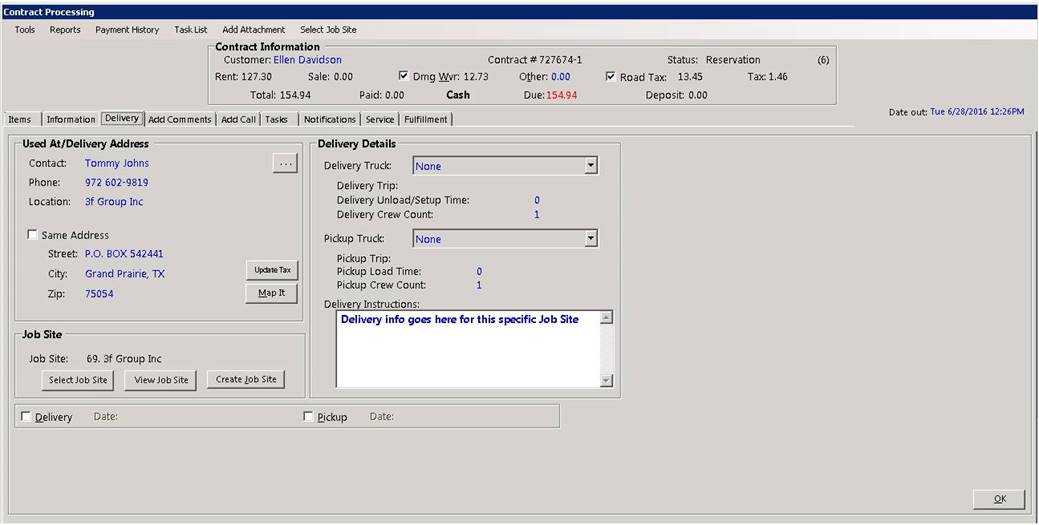
Task: Click the Due amount 154.94 in red
Action: point(561,95)
